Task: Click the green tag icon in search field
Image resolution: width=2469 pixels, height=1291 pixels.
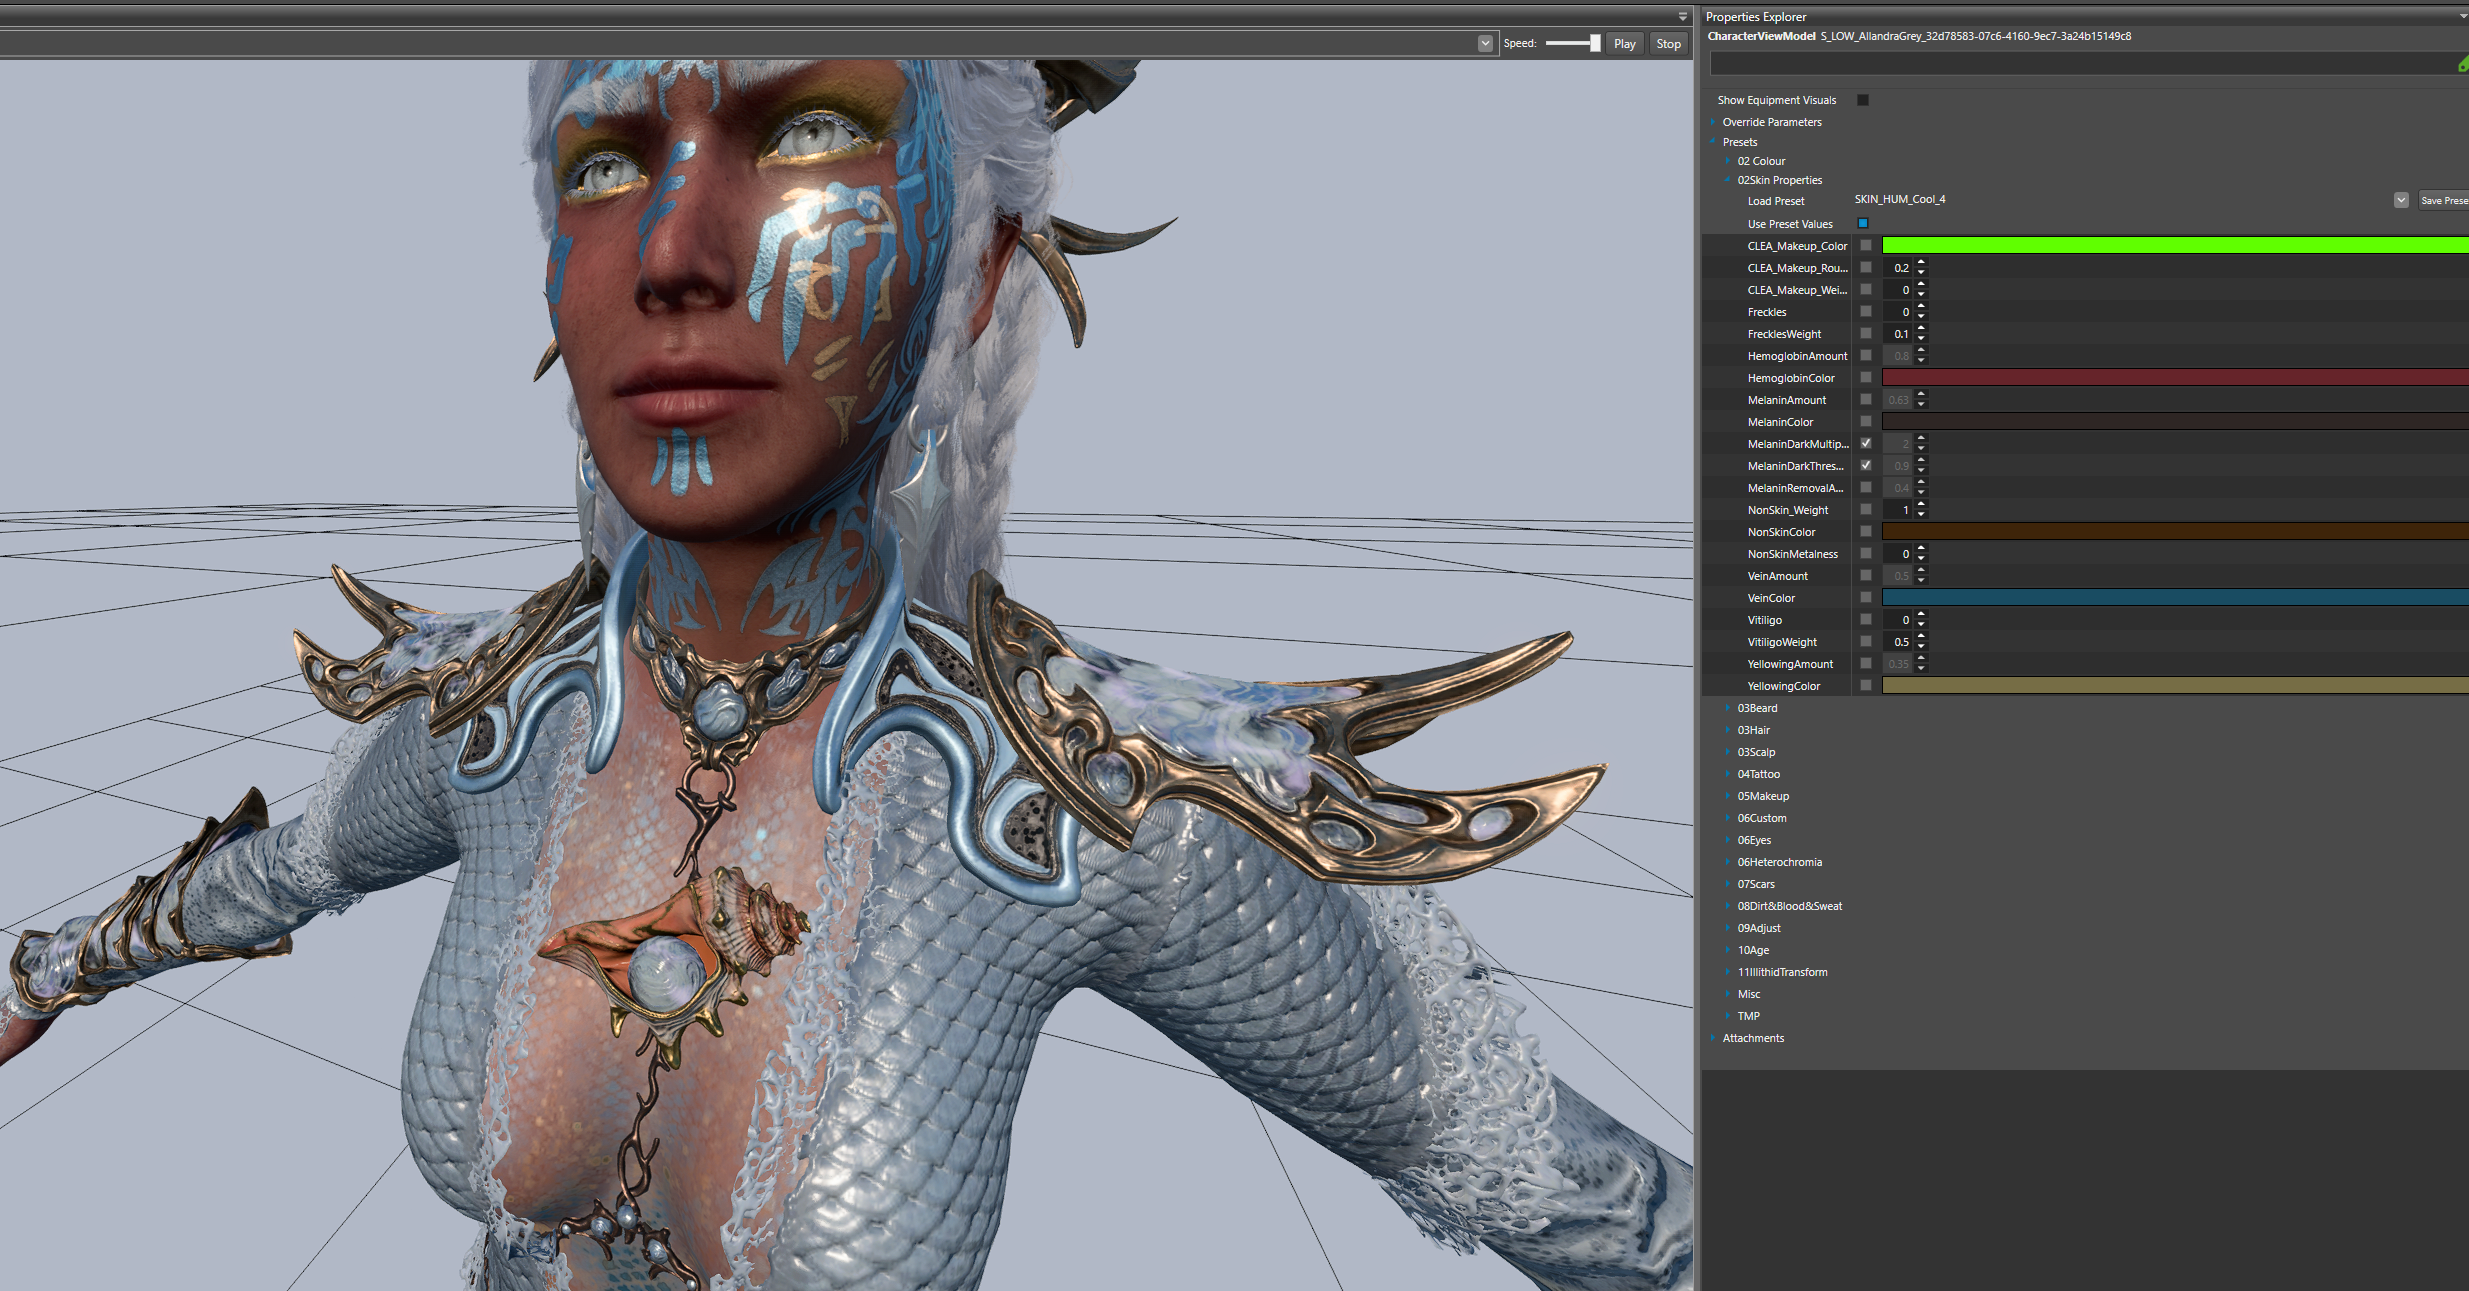Action: tap(2463, 64)
